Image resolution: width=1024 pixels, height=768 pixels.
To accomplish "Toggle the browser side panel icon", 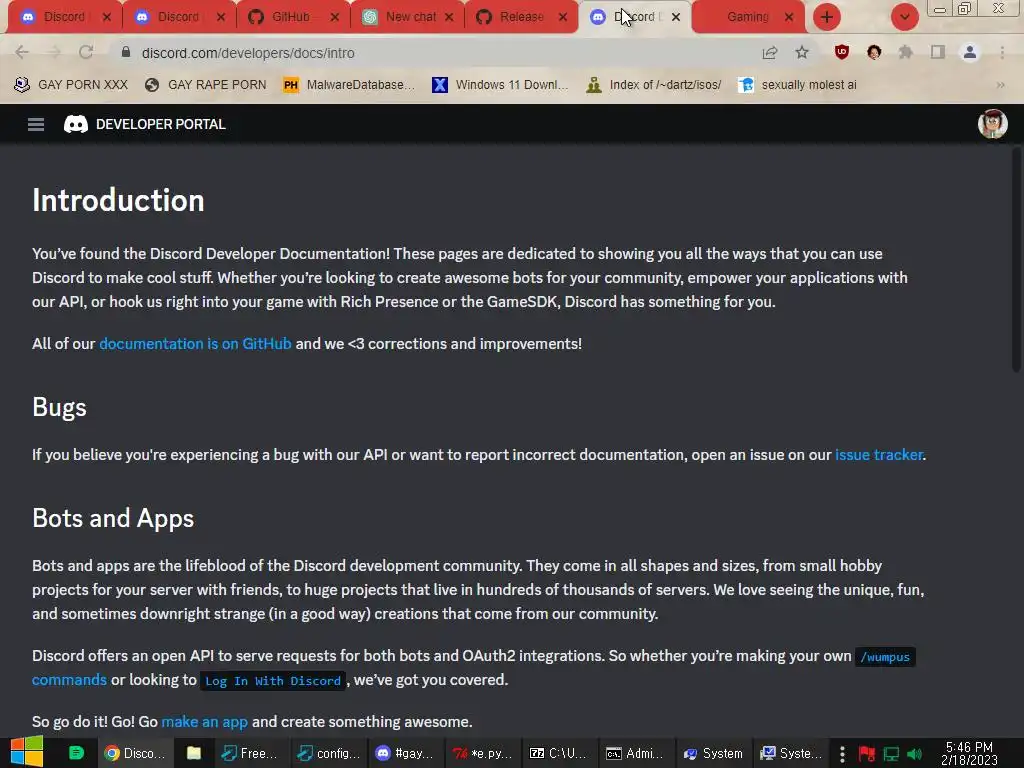I will click(938, 52).
